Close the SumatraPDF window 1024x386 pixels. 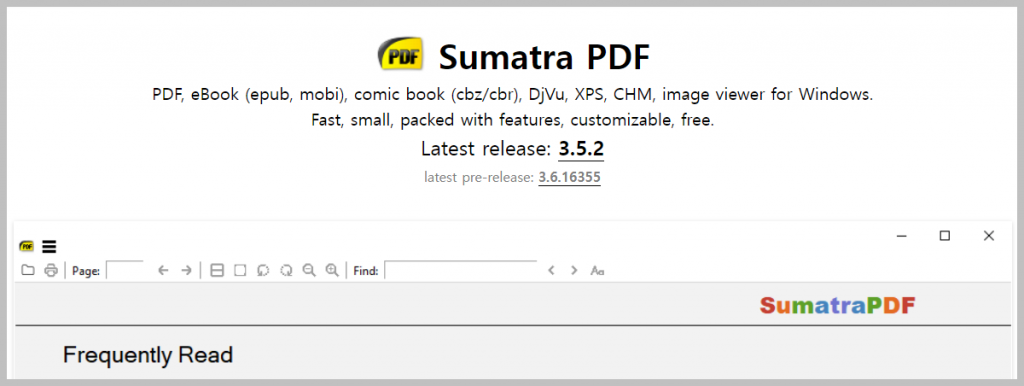[x=989, y=236]
